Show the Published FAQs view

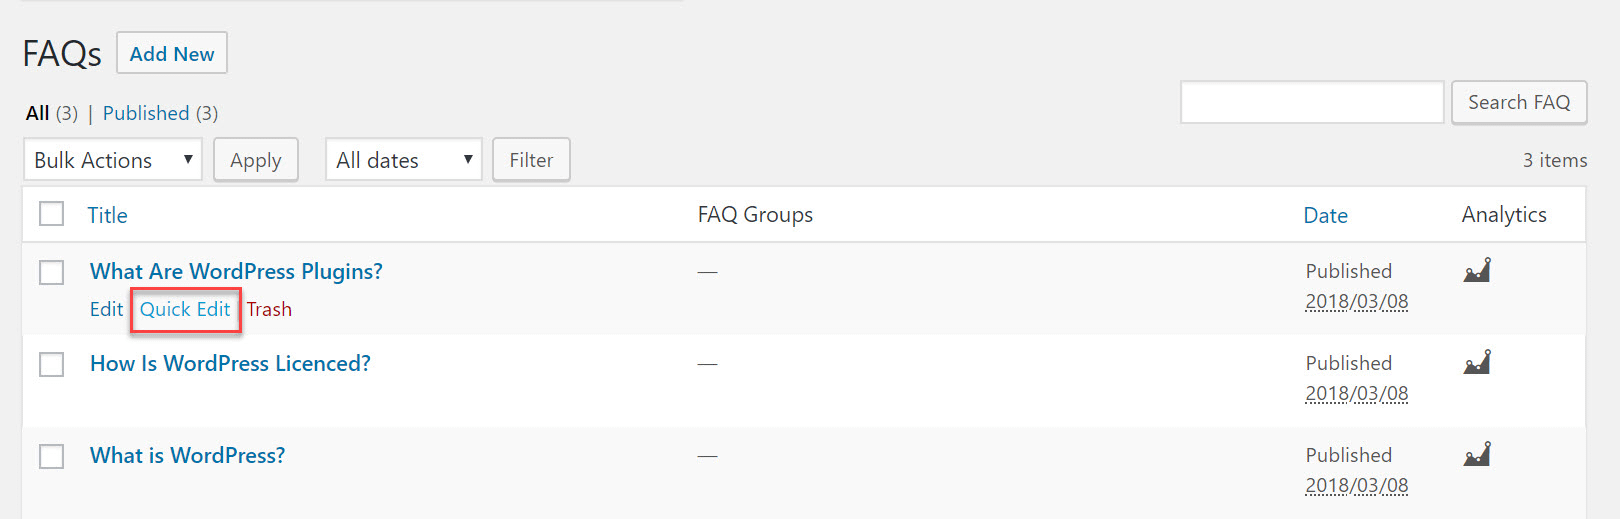(x=146, y=113)
